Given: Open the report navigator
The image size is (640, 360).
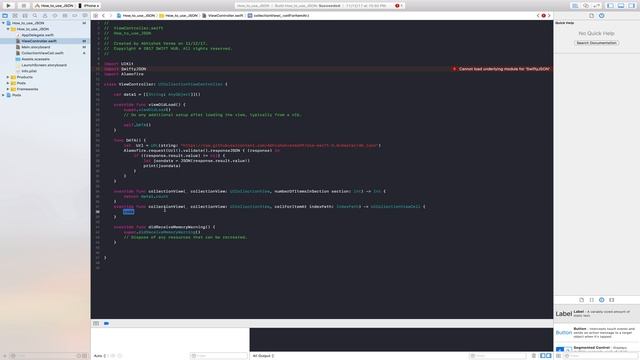Looking at the screenshot, I should (x=85, y=16).
